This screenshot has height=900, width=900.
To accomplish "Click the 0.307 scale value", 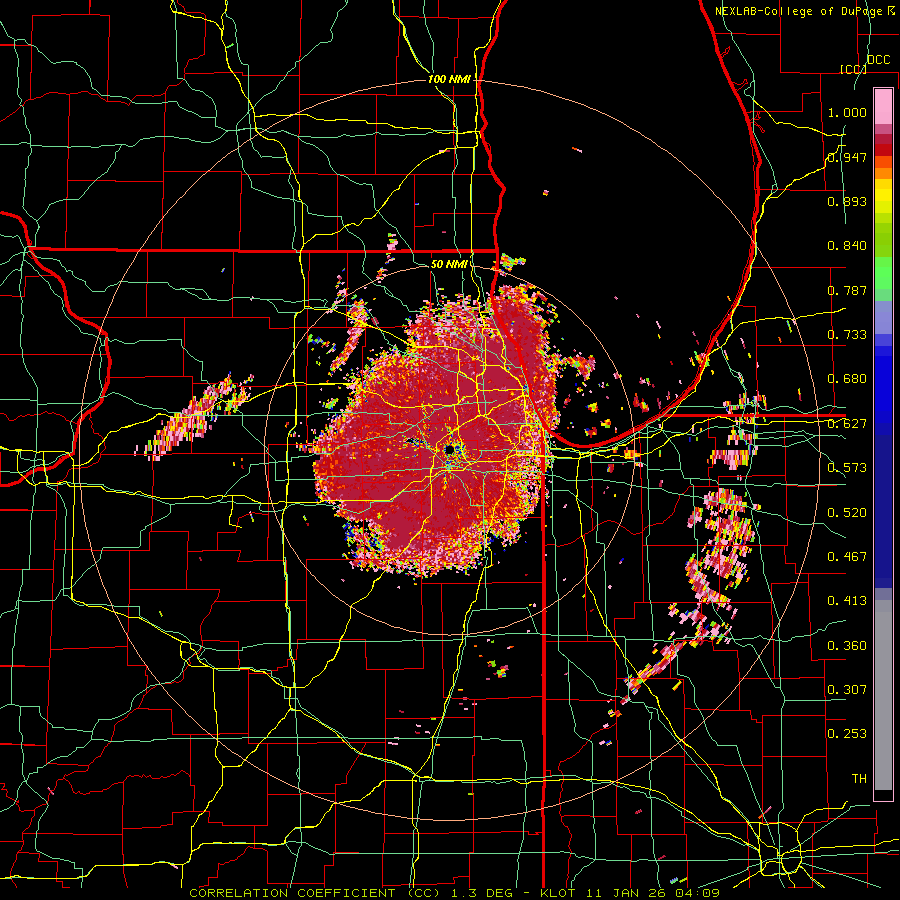I will (847, 690).
